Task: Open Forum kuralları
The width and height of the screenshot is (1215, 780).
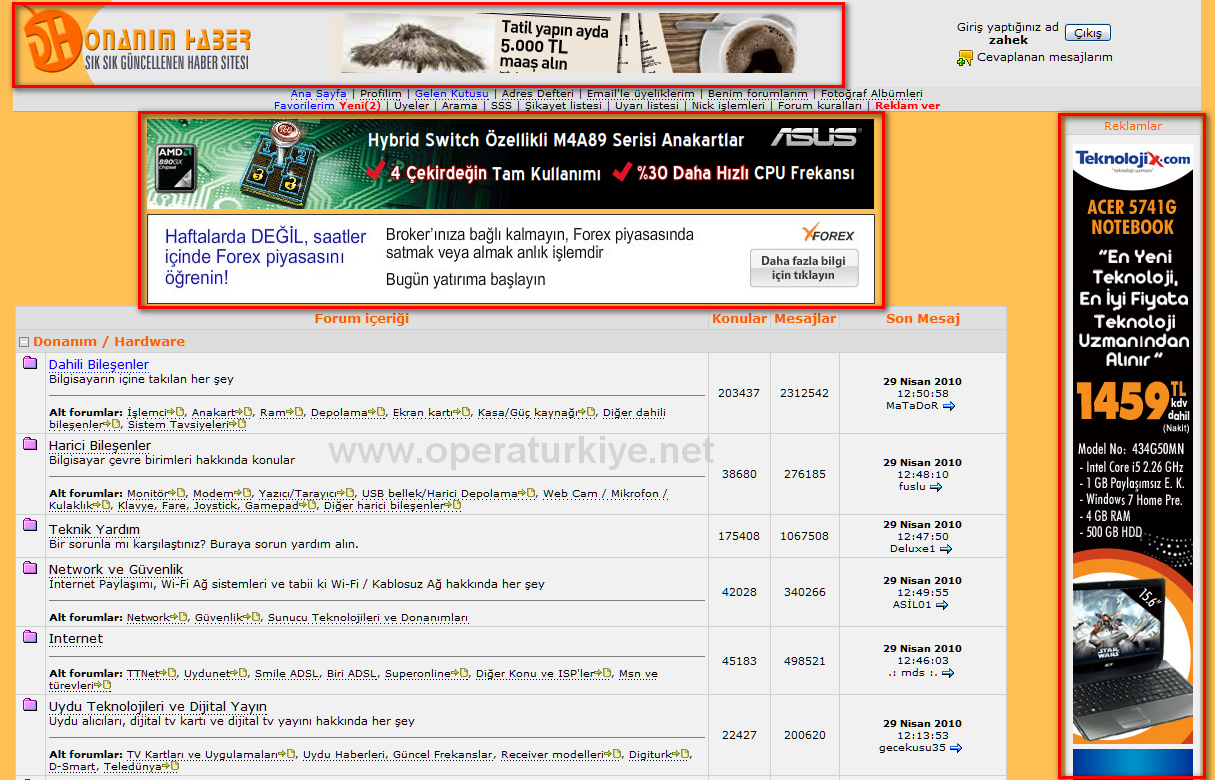Action: point(820,105)
